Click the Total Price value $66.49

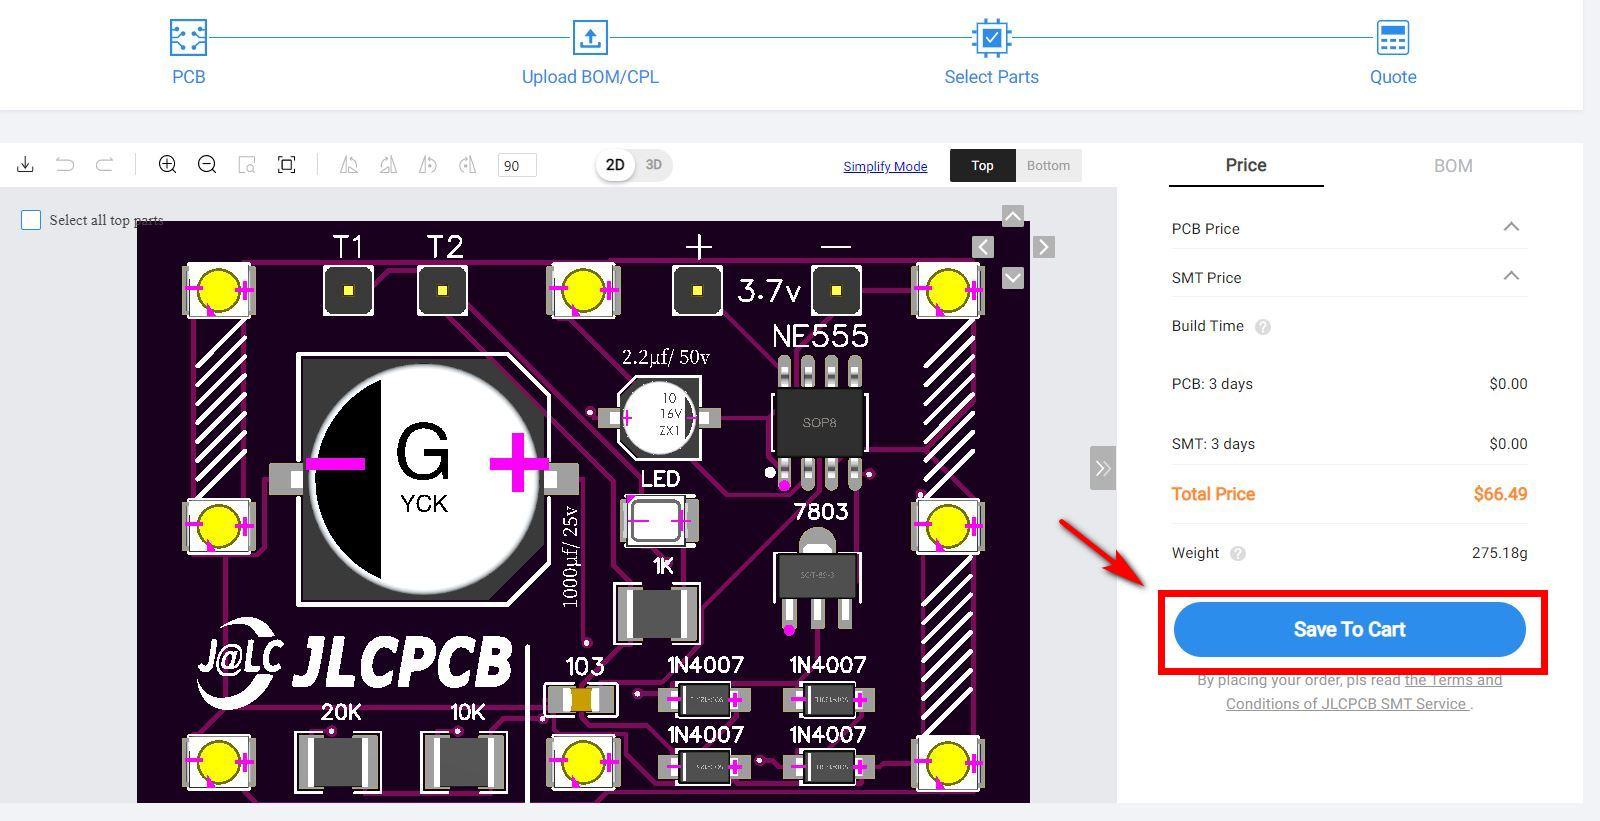tap(1500, 494)
